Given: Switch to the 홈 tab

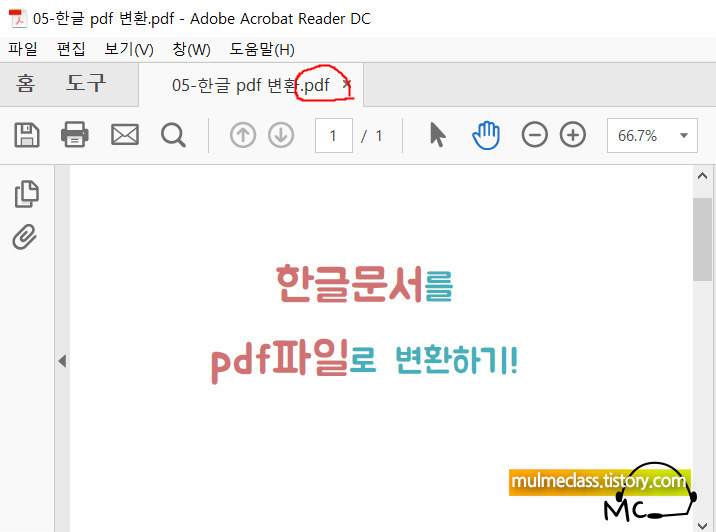Looking at the screenshot, I should pos(25,84).
